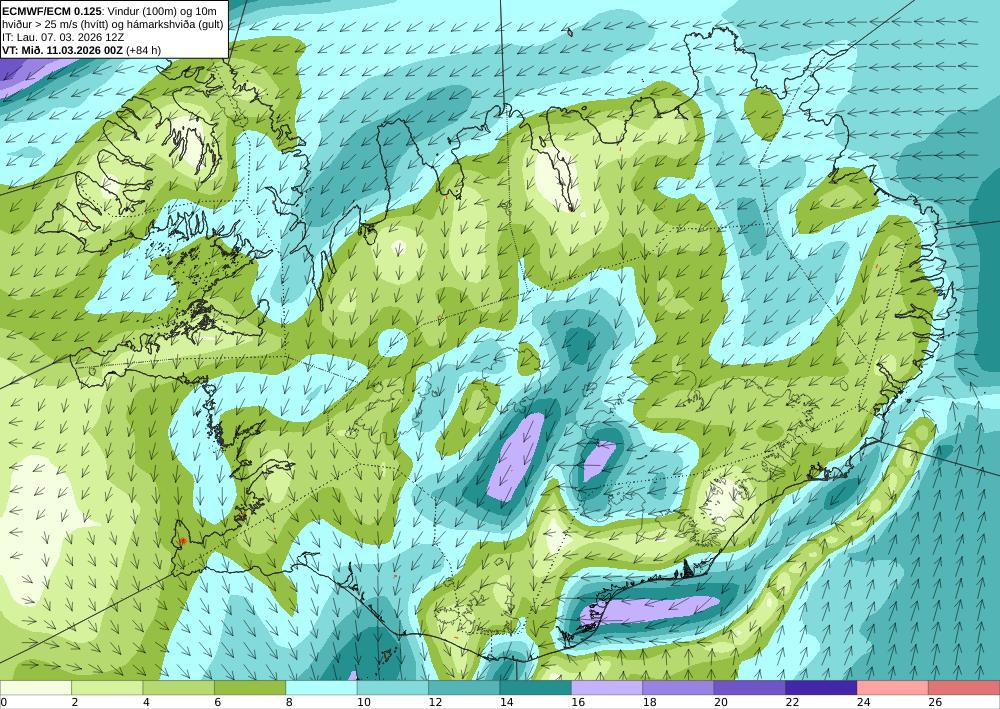Viewport: 1000px width, 709px height.
Task: Click the red star marker on the southwest peninsula
Action: 183,541
